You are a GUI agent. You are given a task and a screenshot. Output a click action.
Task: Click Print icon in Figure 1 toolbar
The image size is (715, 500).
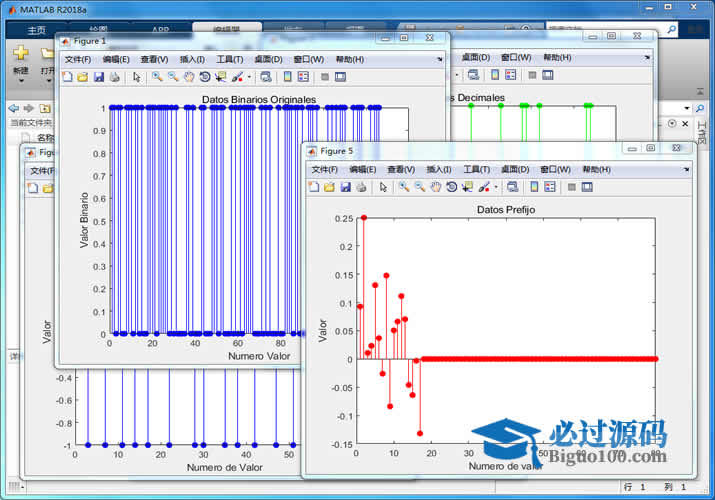pyautogui.click(x=114, y=76)
